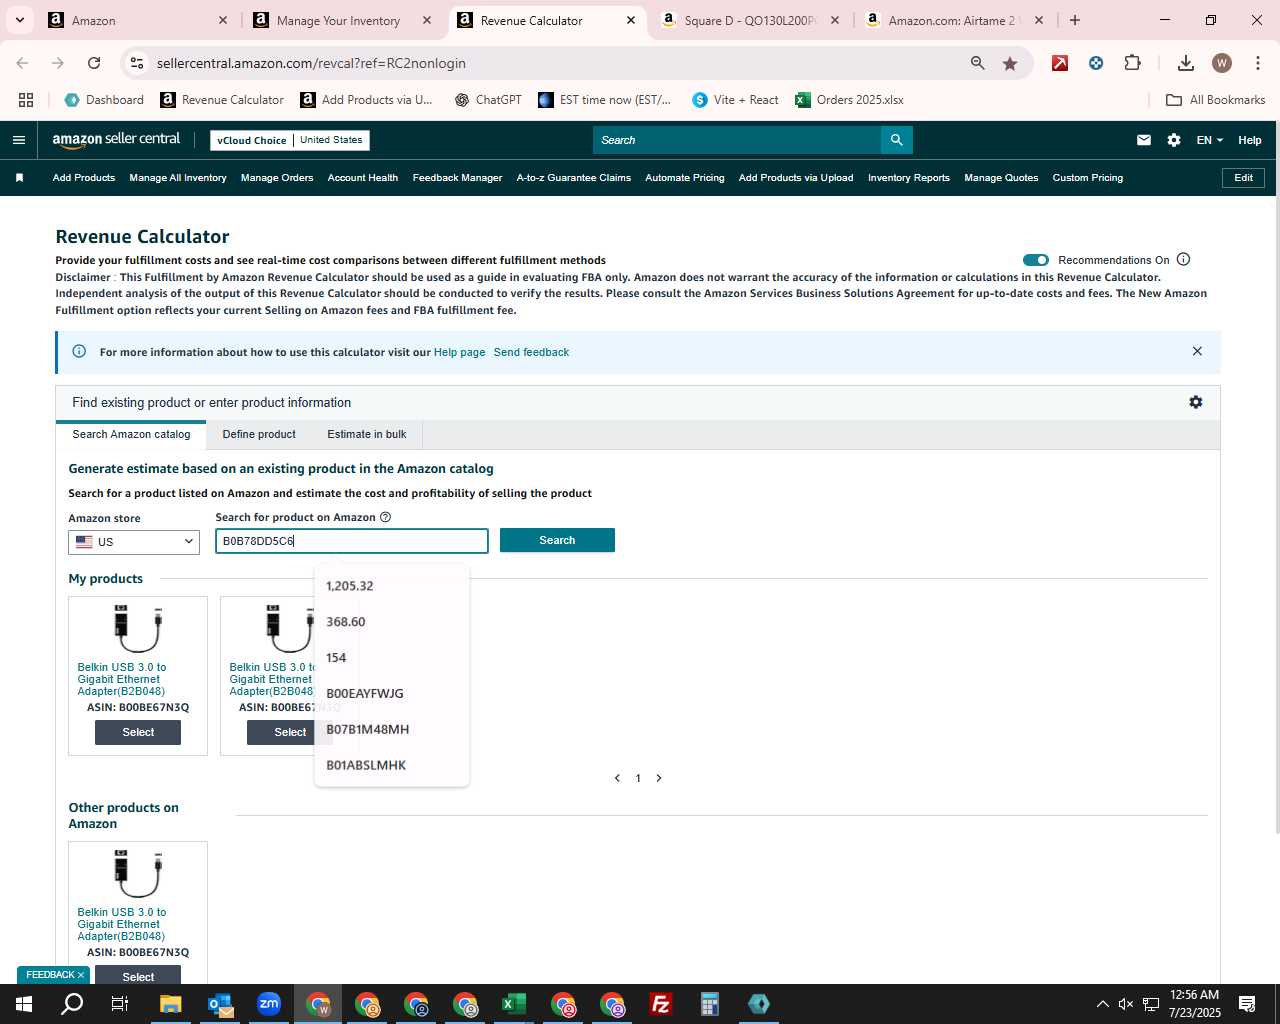The width and height of the screenshot is (1280, 1024).
Task: Click site information icon in address bar
Action: [137, 63]
